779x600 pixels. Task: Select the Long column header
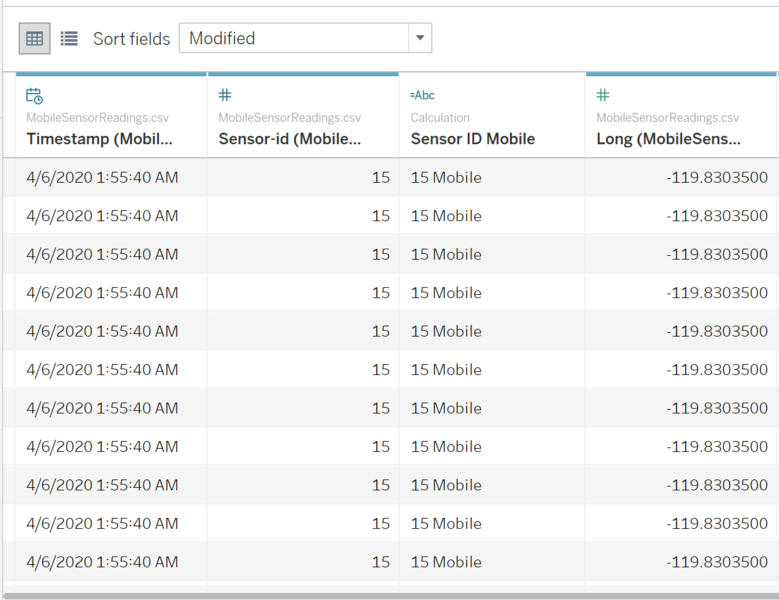669,139
